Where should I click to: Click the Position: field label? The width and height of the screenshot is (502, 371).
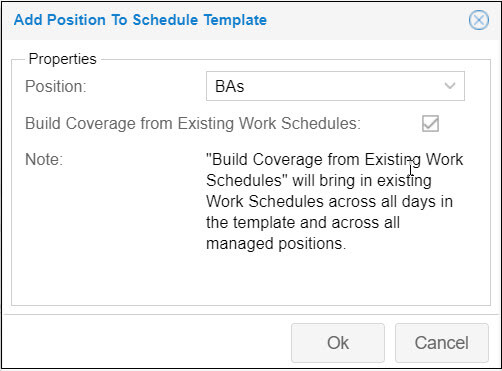click(x=56, y=86)
